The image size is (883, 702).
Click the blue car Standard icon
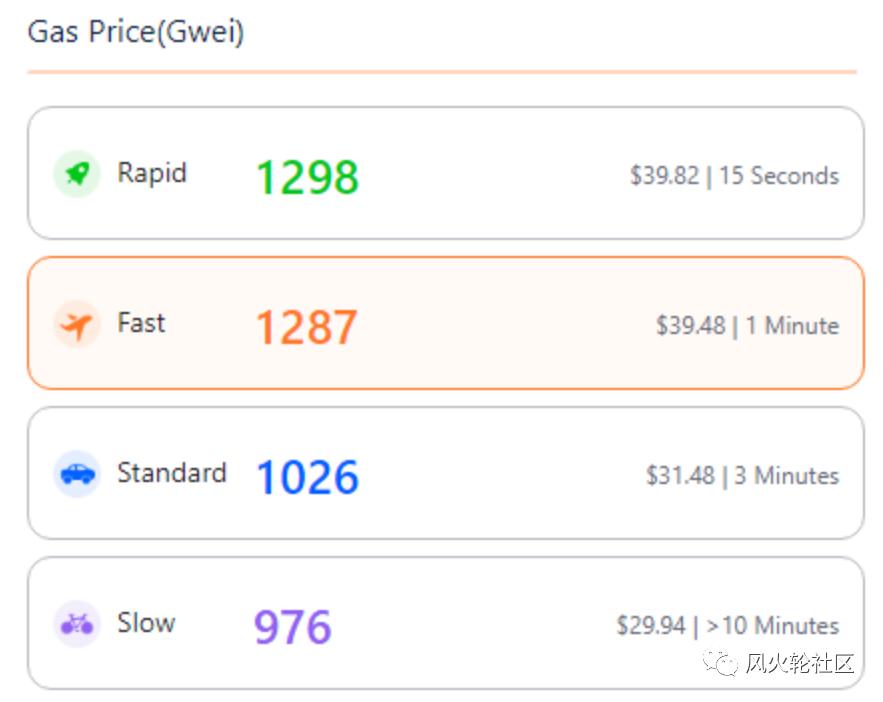[77, 473]
